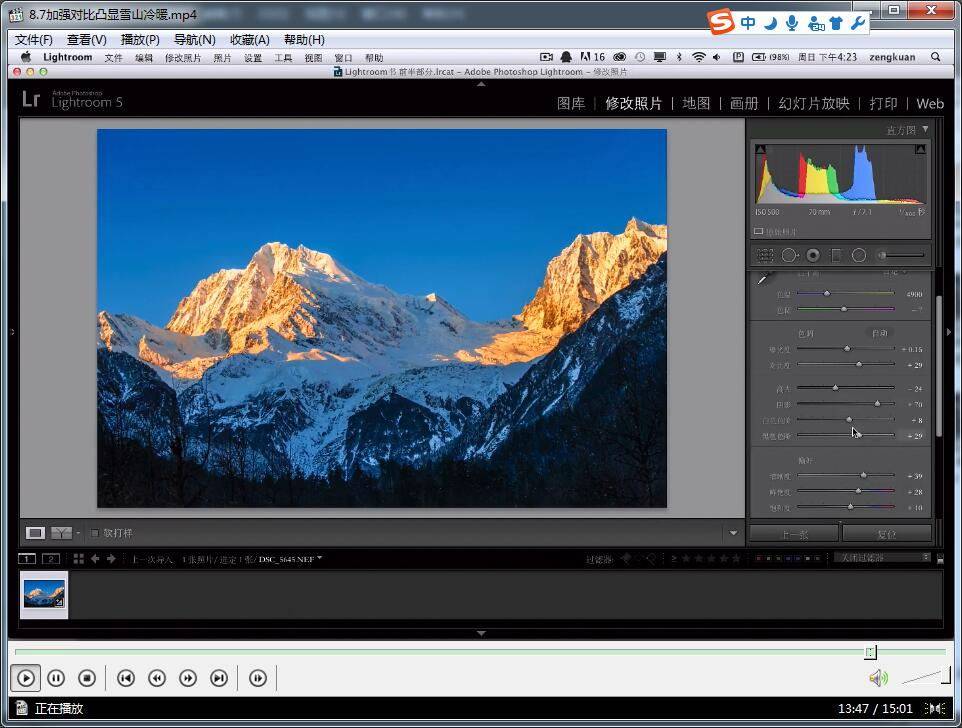
Task: Toggle the red color label filter
Action: (758, 559)
